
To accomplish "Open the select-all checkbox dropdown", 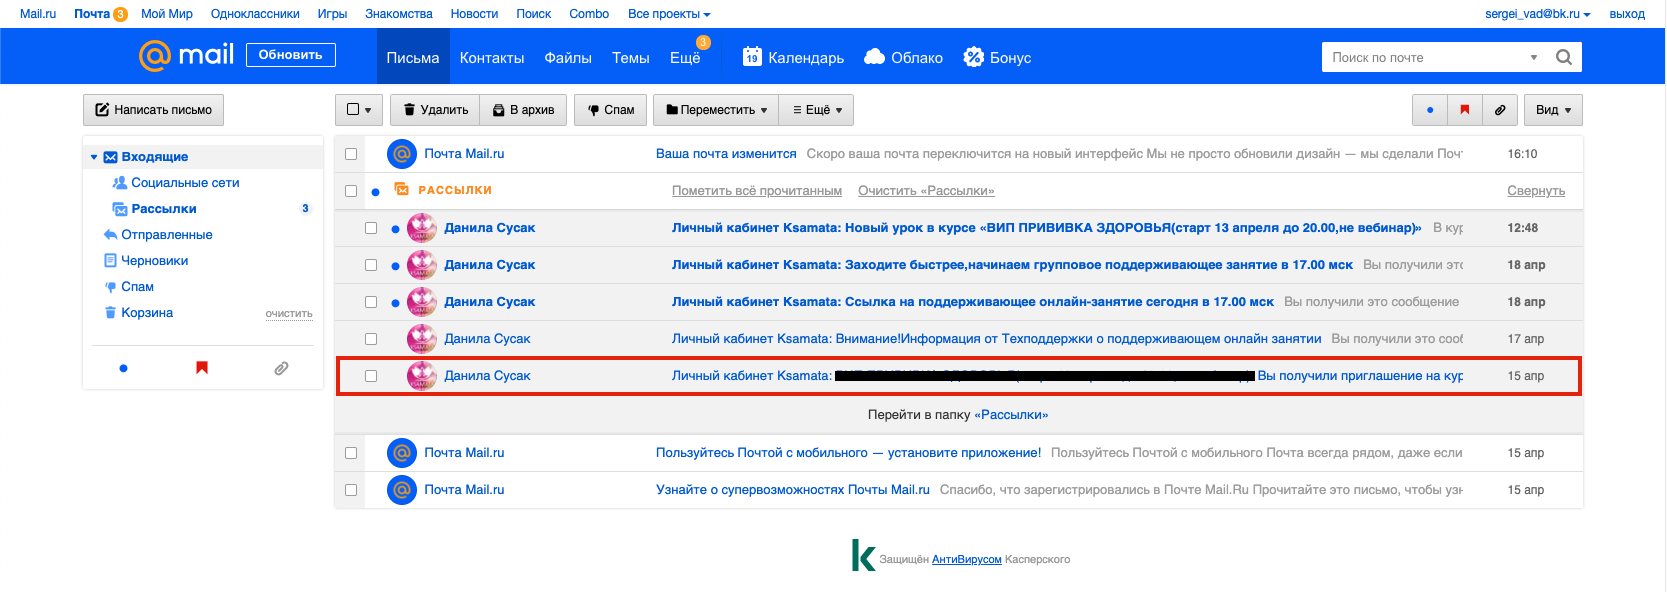I will point(359,110).
